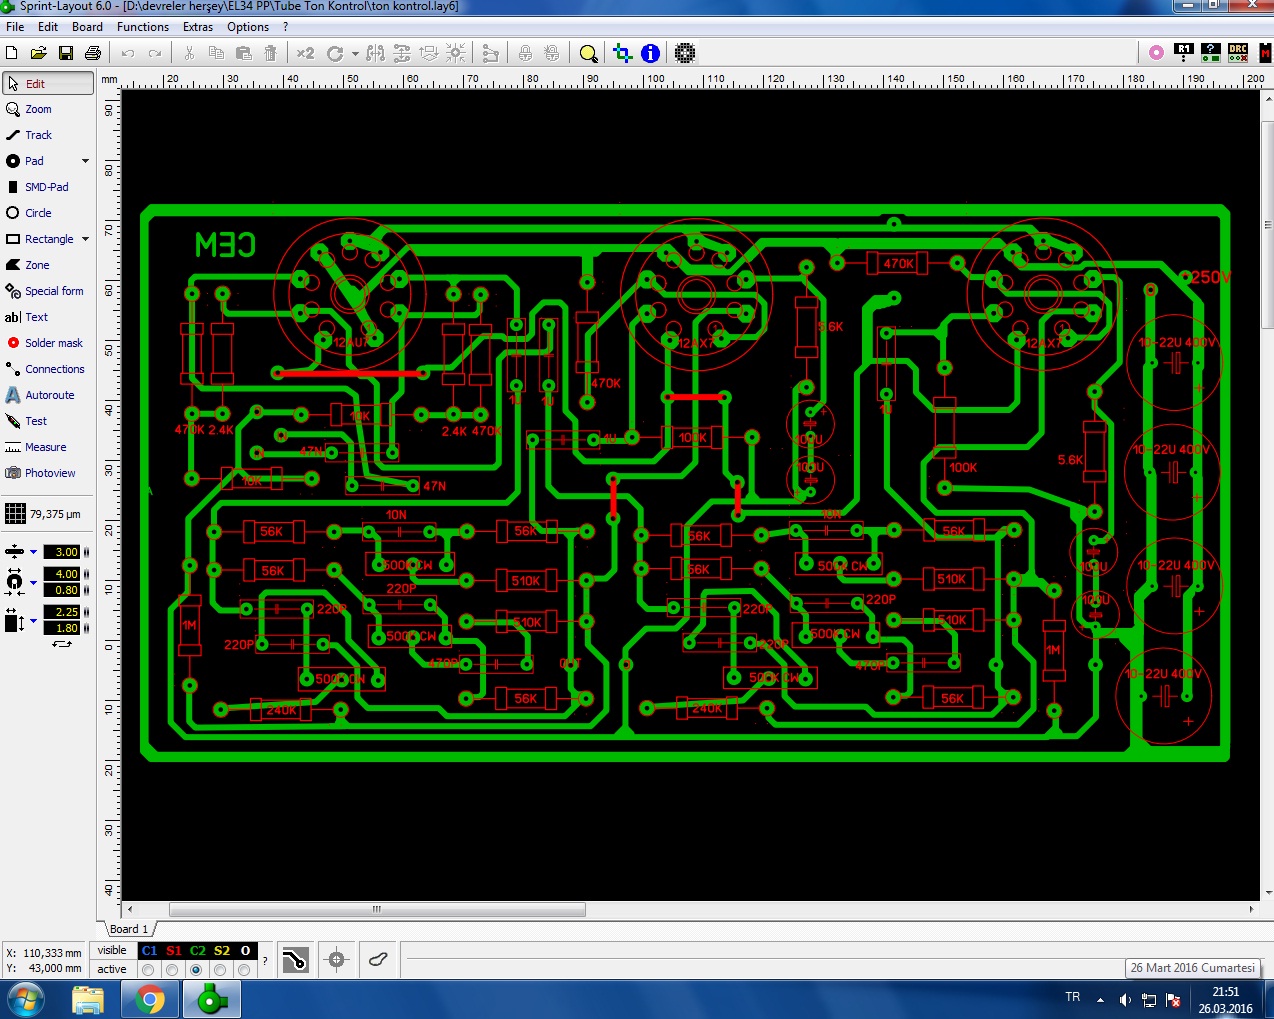Open the Photoview mode
Screen dimensions: 1274x1019
[49, 473]
